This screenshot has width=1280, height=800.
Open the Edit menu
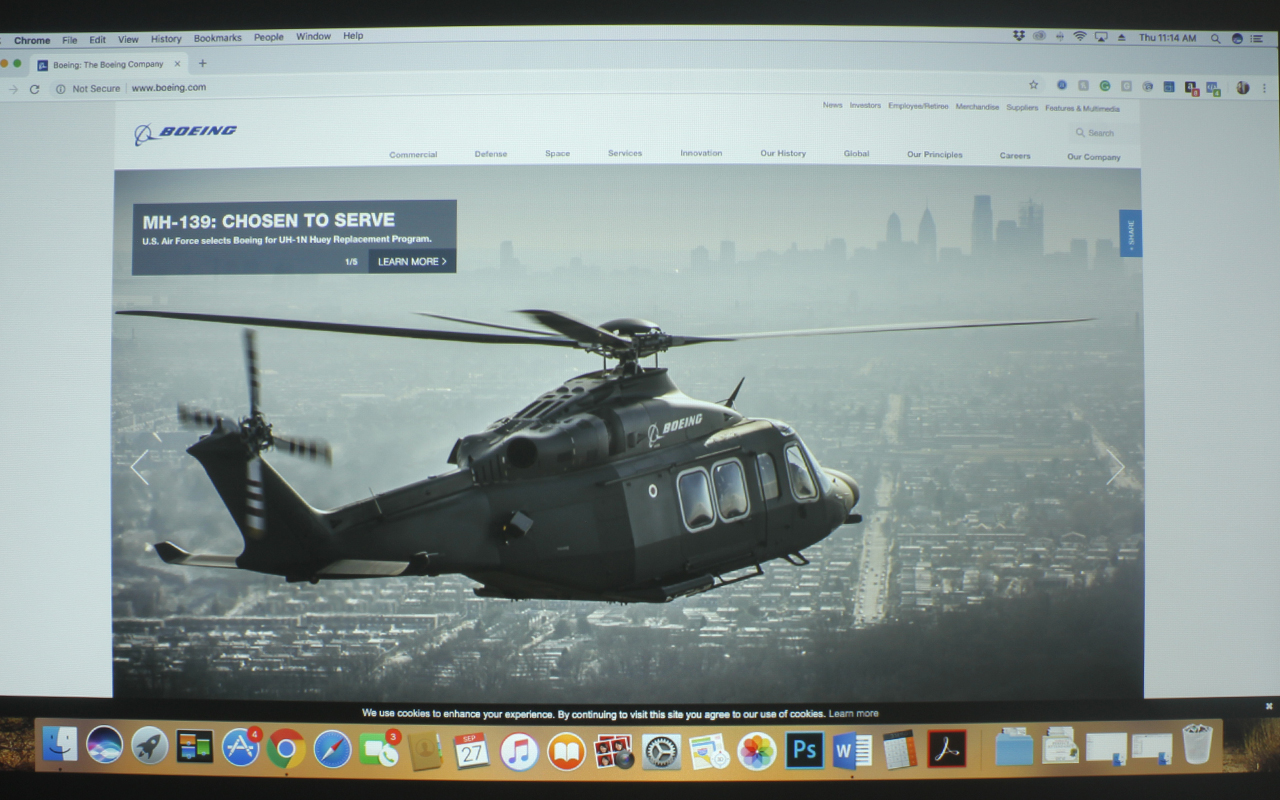97,40
